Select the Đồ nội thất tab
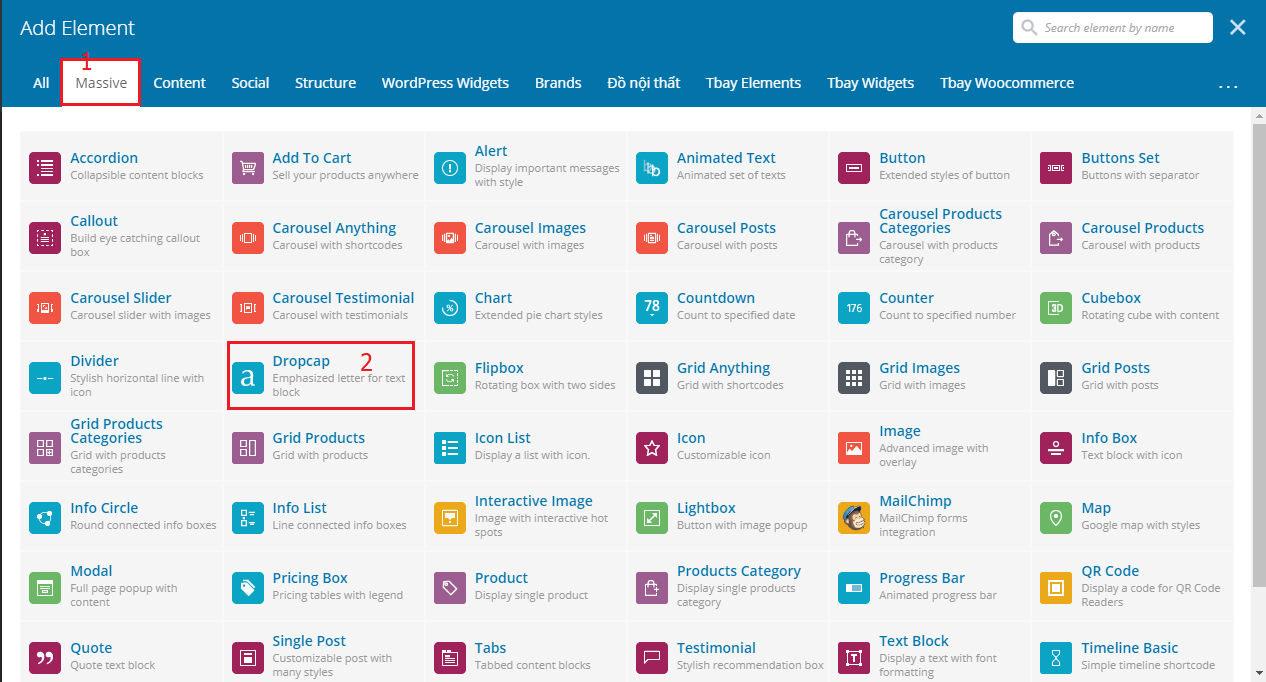 click(x=643, y=83)
